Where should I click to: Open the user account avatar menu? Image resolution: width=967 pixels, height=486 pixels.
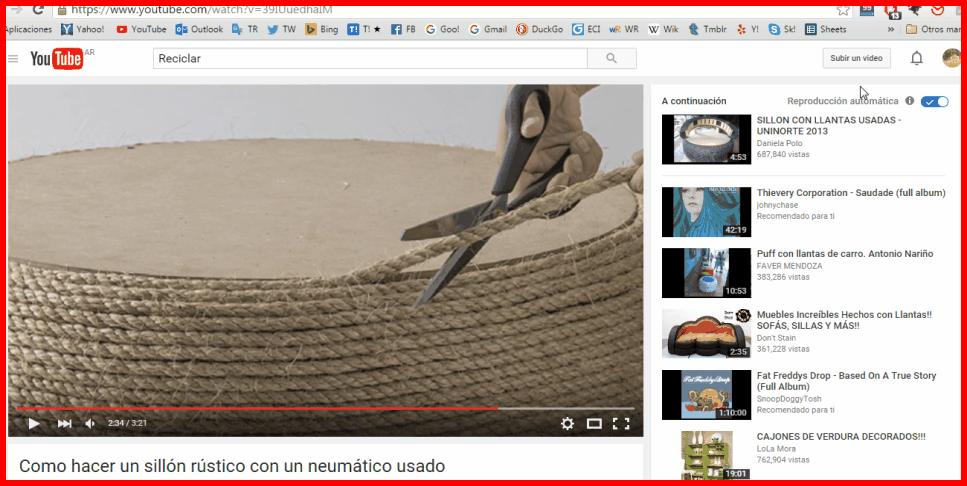tap(952, 58)
